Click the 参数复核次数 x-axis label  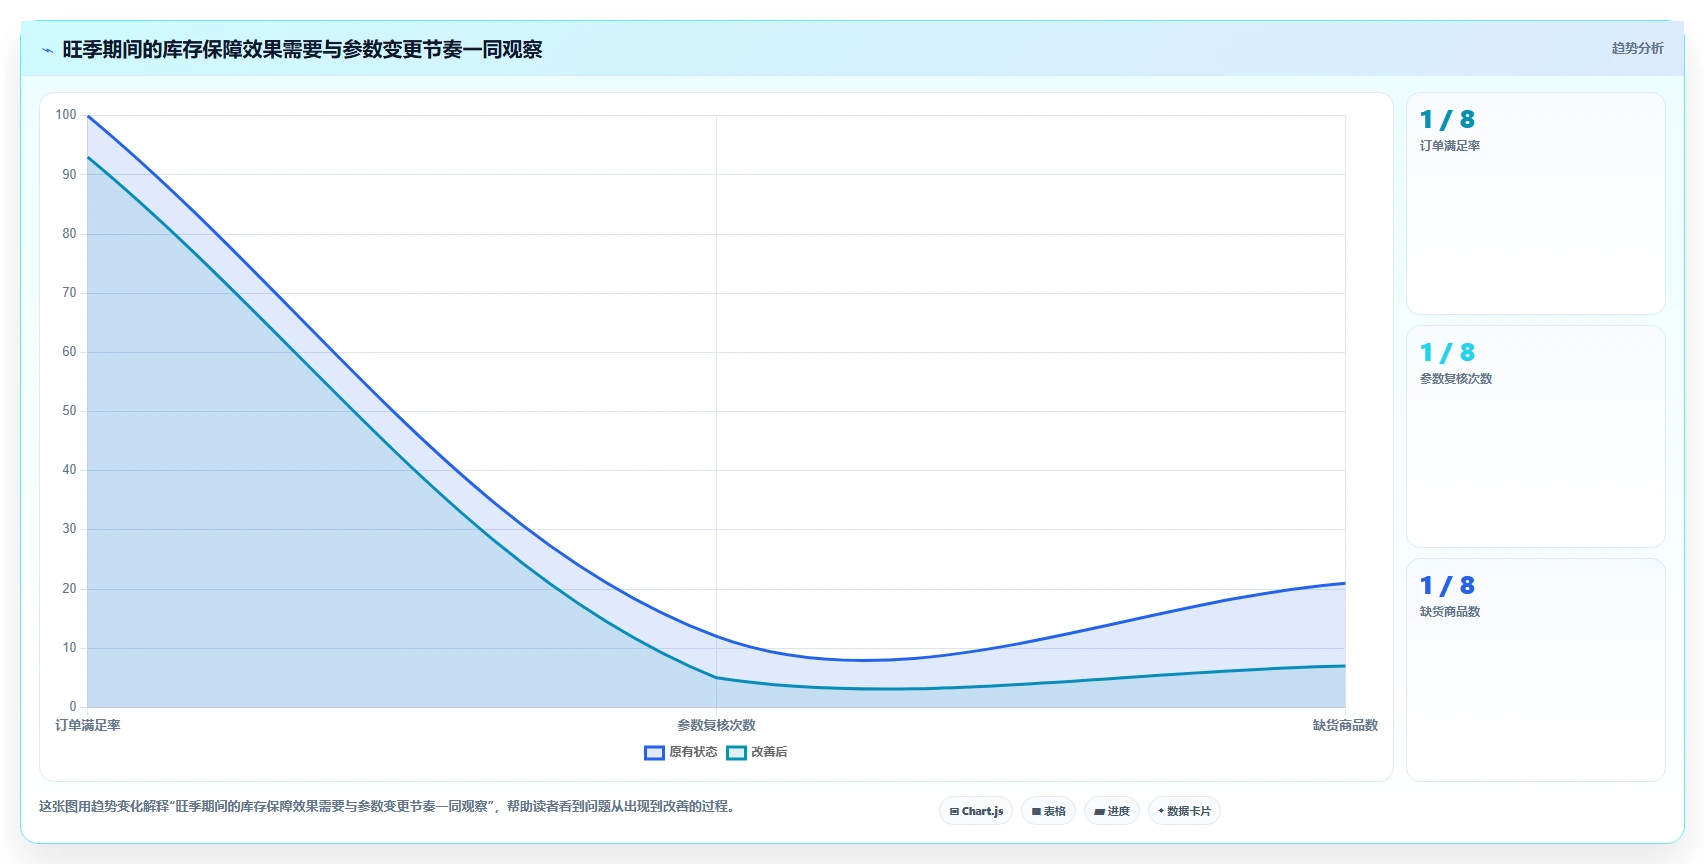pos(716,725)
